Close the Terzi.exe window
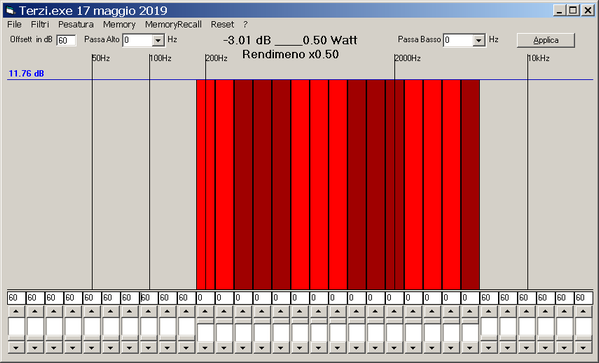 point(588,10)
